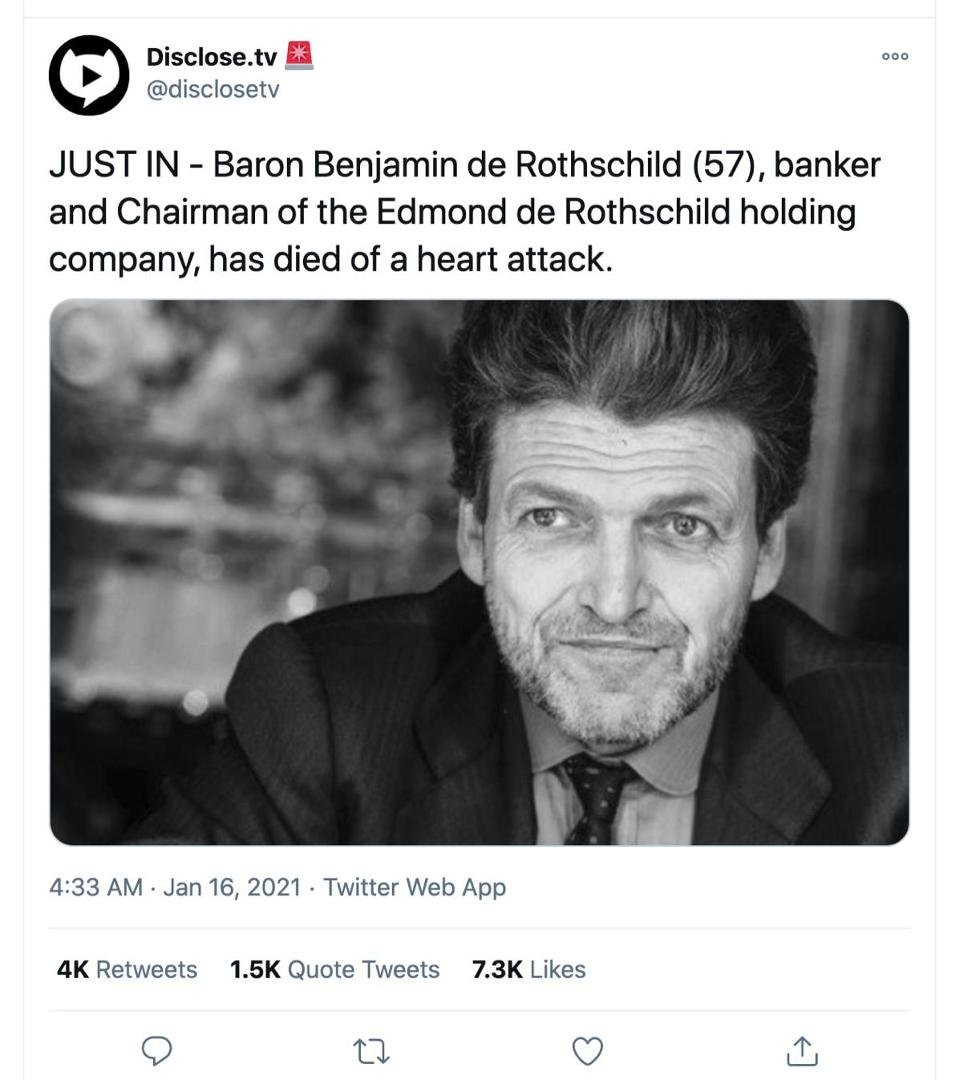Open the share upload icon
This screenshot has height=1080, width=976.
coord(802,1050)
